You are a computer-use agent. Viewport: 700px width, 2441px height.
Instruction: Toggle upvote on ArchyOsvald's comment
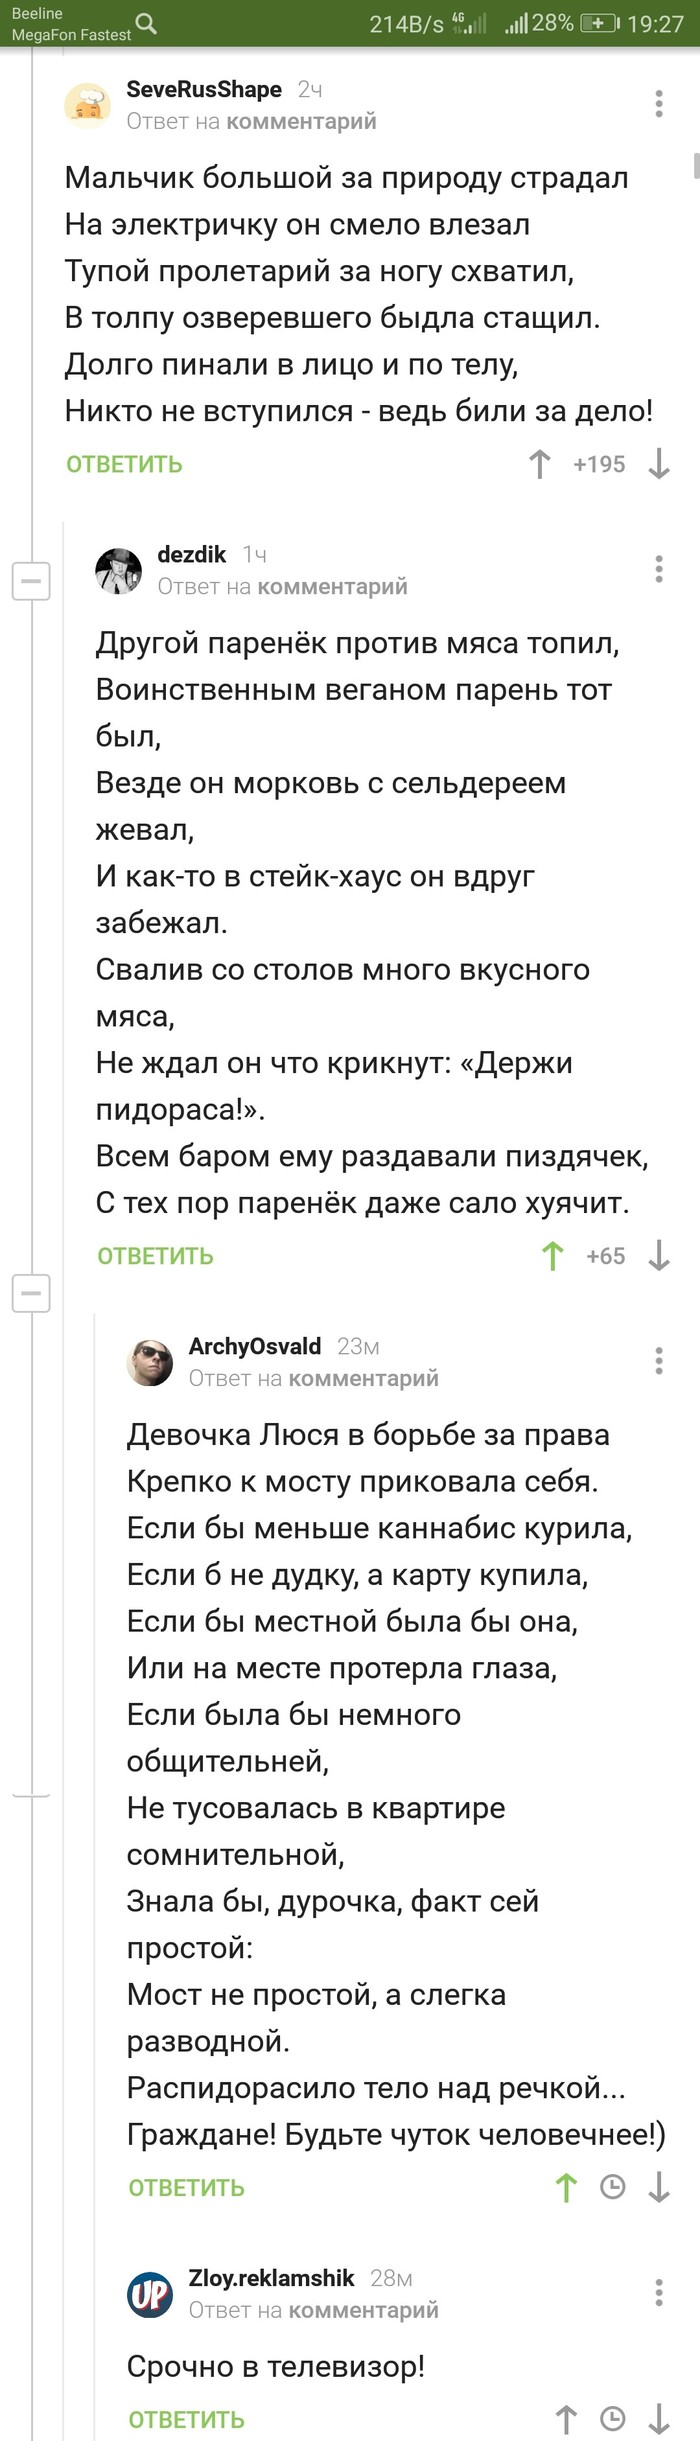tap(567, 2187)
